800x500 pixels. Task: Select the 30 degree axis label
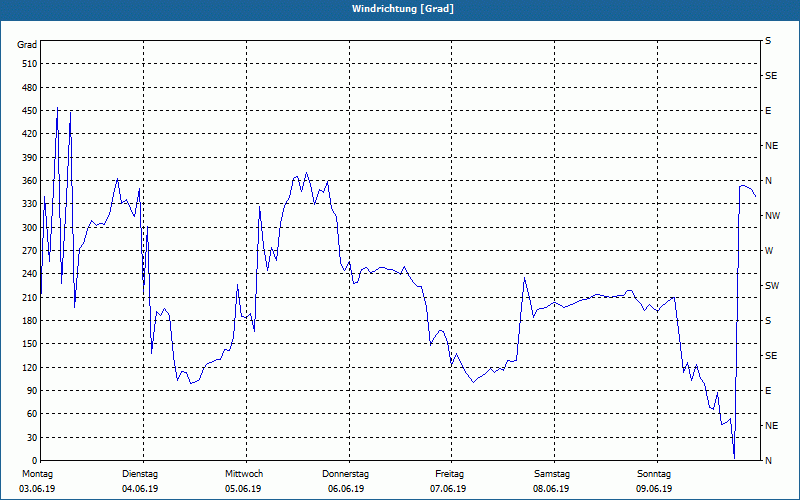(x=30, y=438)
